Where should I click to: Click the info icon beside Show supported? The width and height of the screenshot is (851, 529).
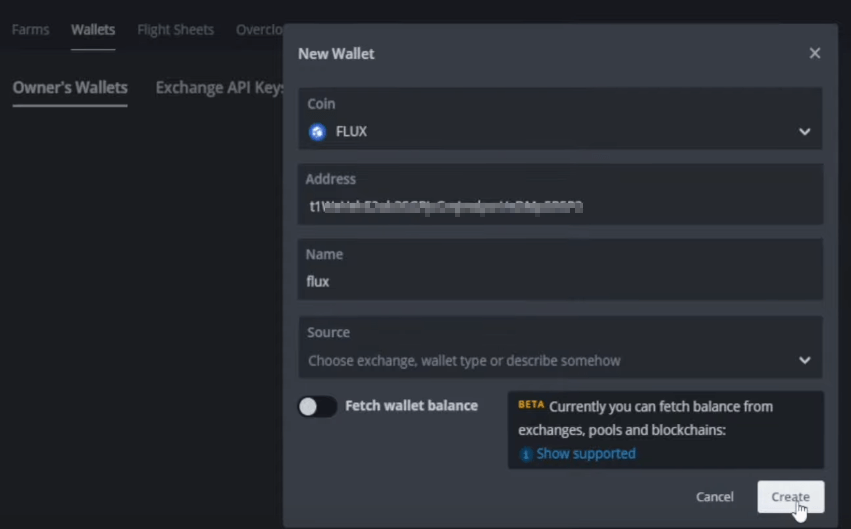(x=525, y=454)
